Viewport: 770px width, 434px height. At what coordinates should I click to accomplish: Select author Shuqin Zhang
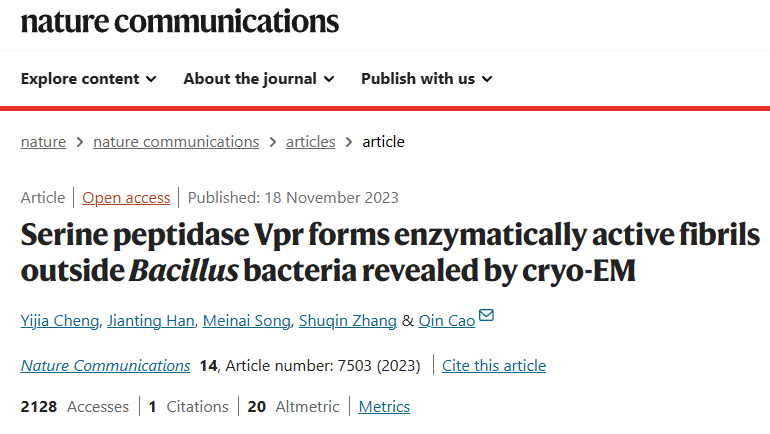[348, 321]
